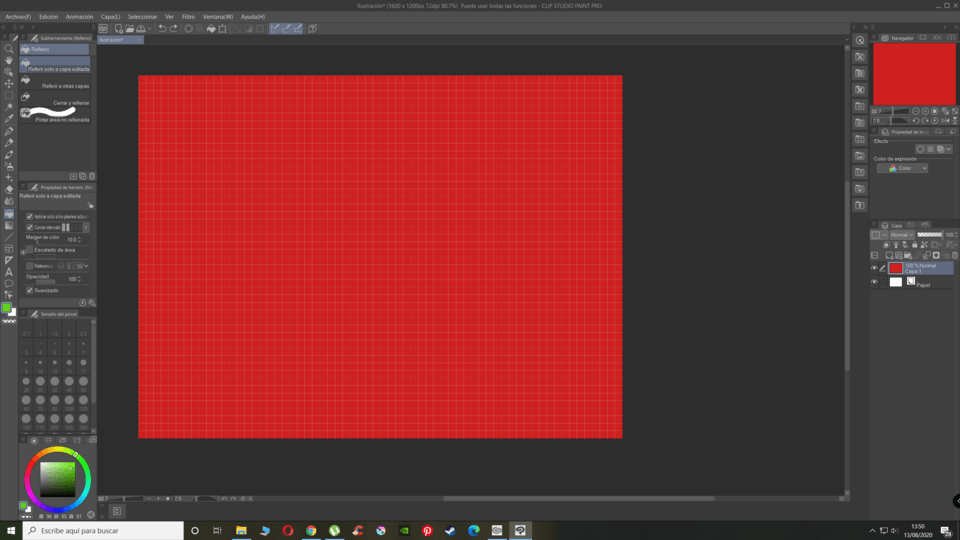The image size is (960, 540).
Task: Select 'Pintar área no rellenada' sub tool
Action: [x=55, y=115]
